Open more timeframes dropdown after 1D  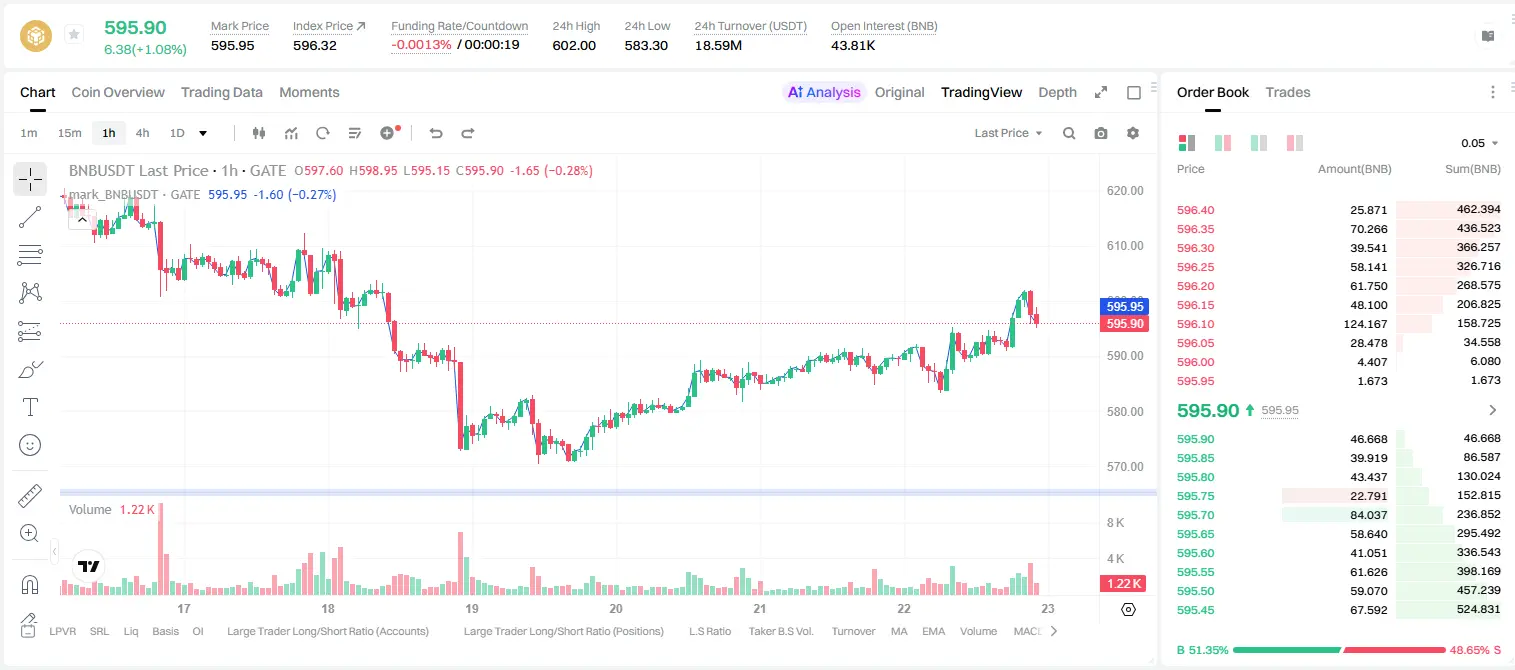203,133
